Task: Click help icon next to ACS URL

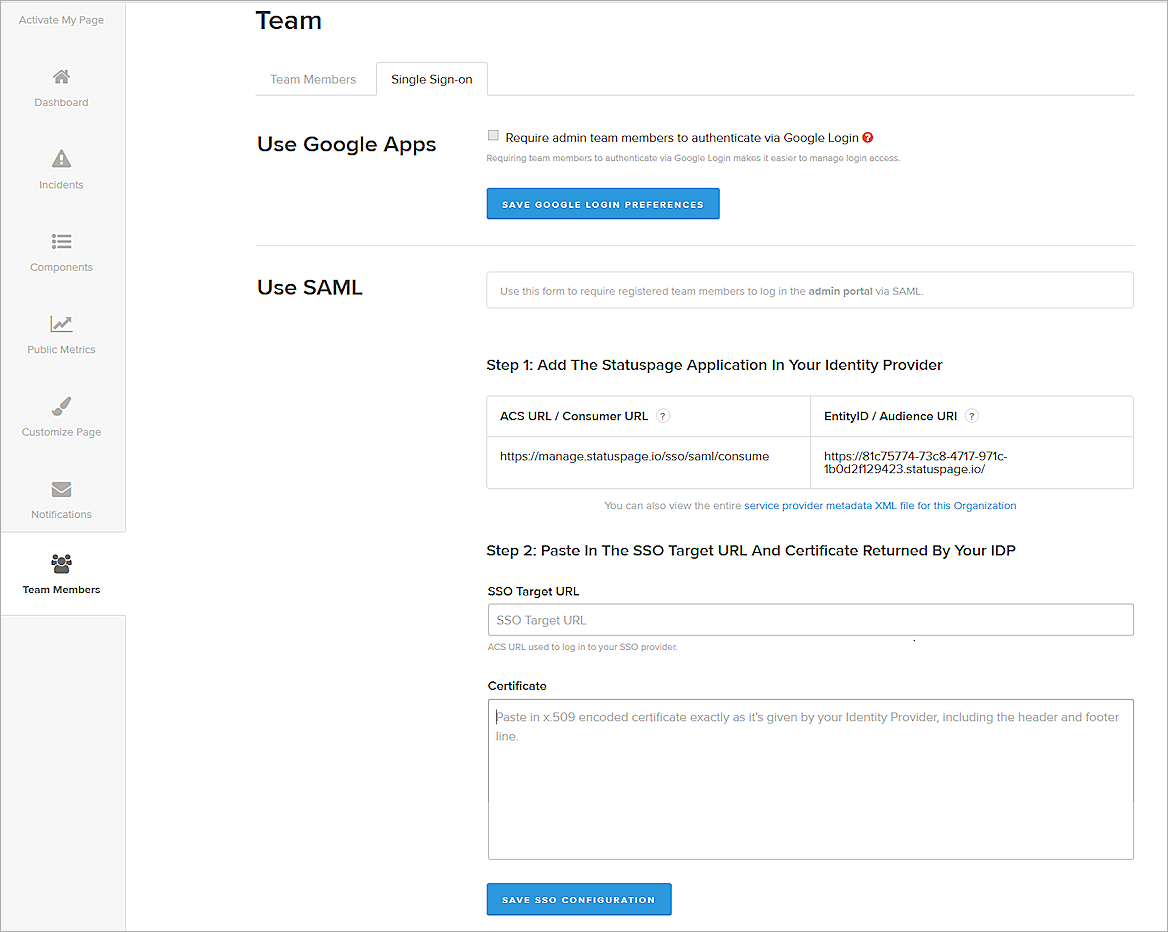Action: 663,416
